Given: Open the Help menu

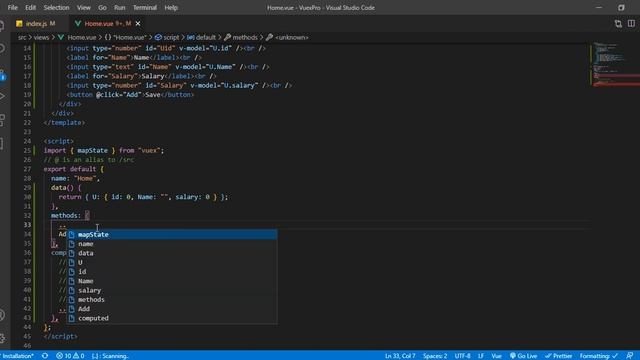Looking at the screenshot, I should tap(171, 7).
